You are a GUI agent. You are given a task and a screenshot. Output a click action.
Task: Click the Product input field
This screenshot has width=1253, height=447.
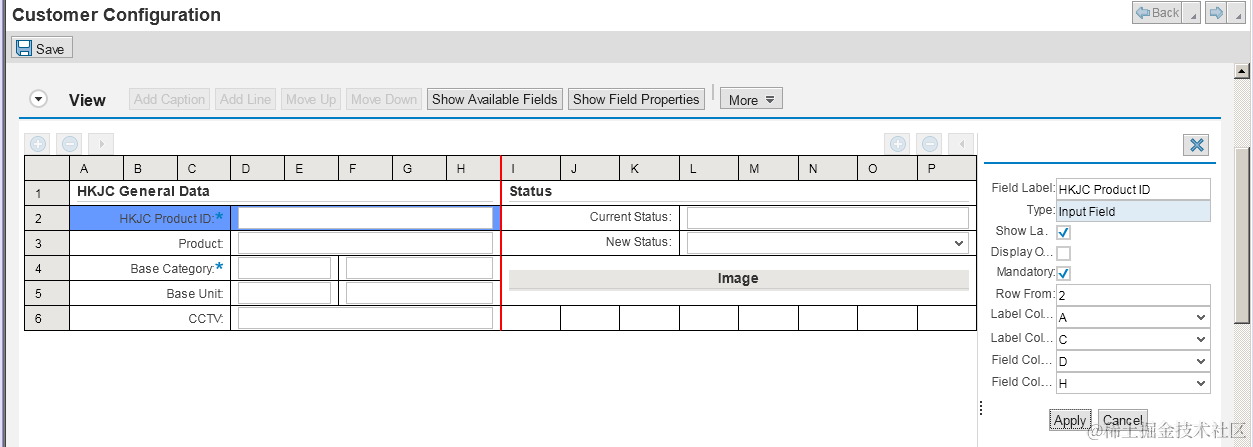[365, 243]
